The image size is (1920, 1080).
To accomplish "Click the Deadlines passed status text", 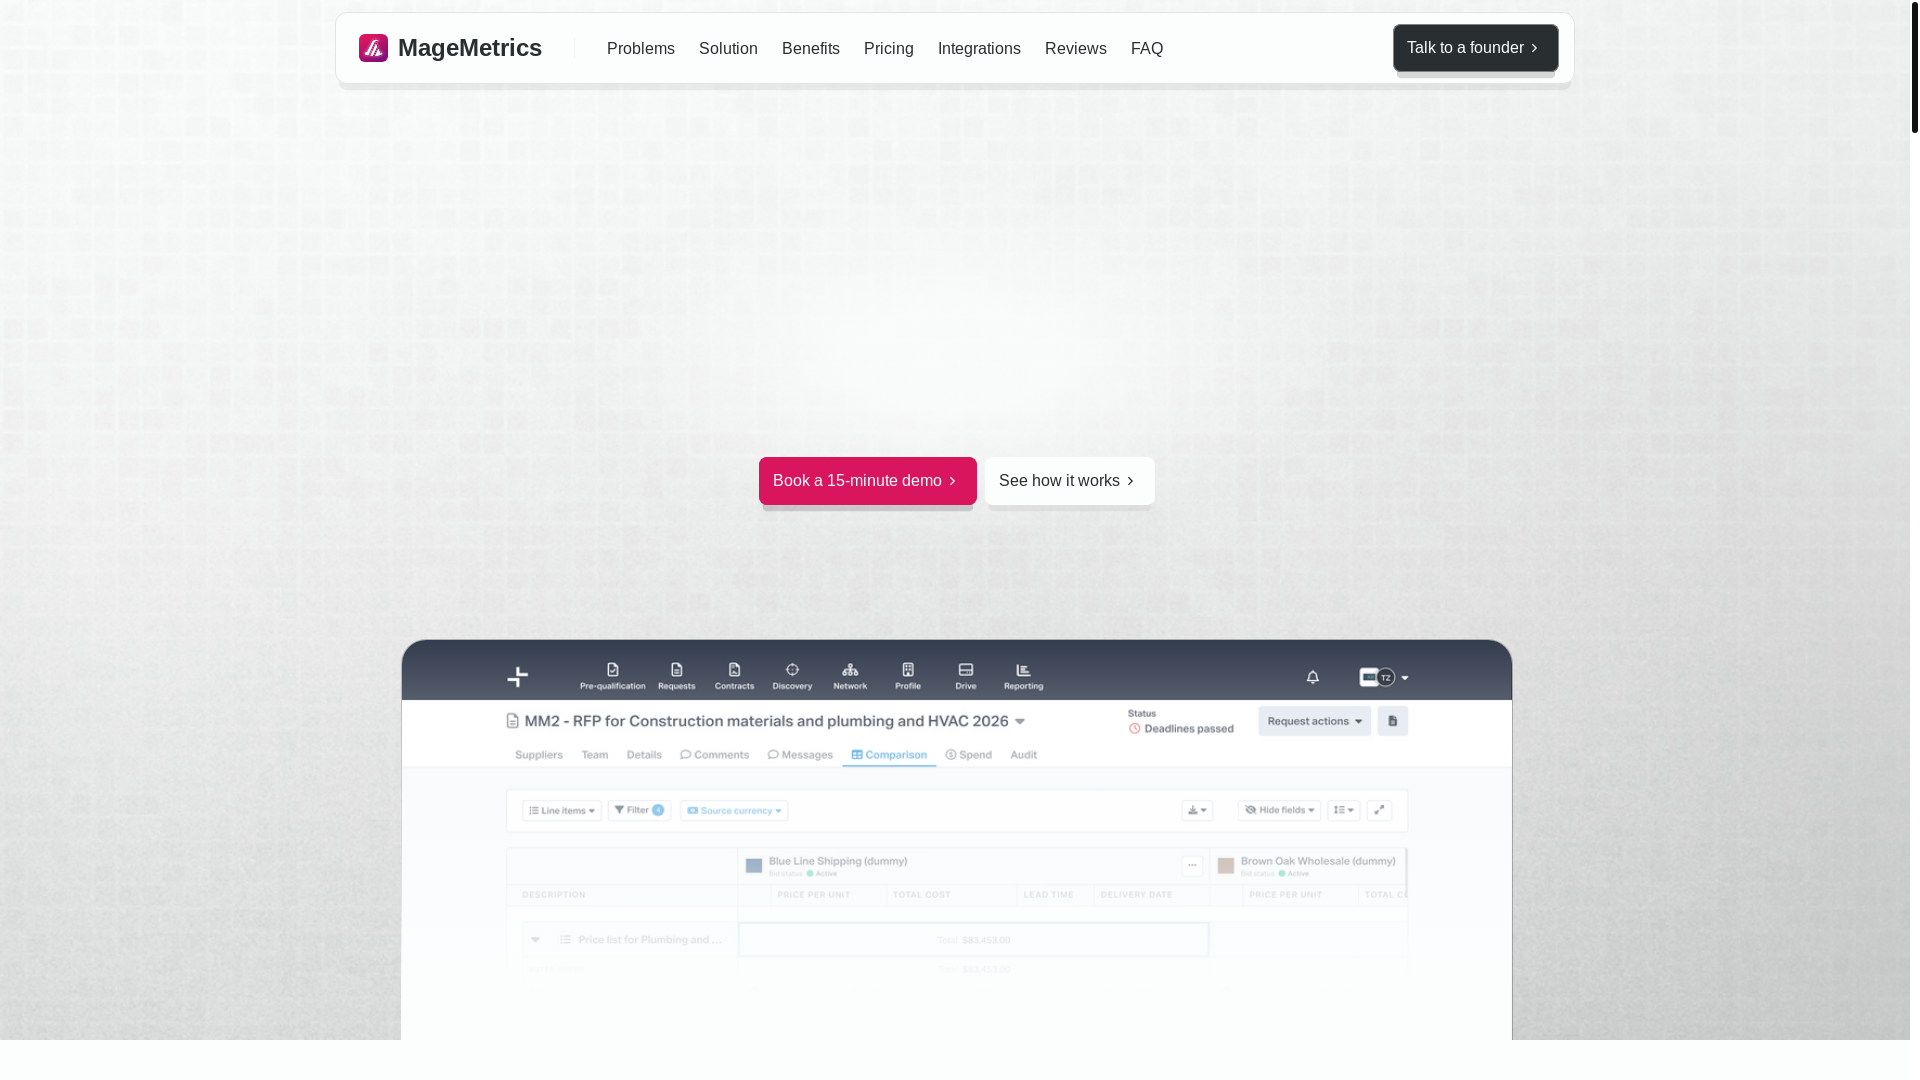I will pos(1189,729).
